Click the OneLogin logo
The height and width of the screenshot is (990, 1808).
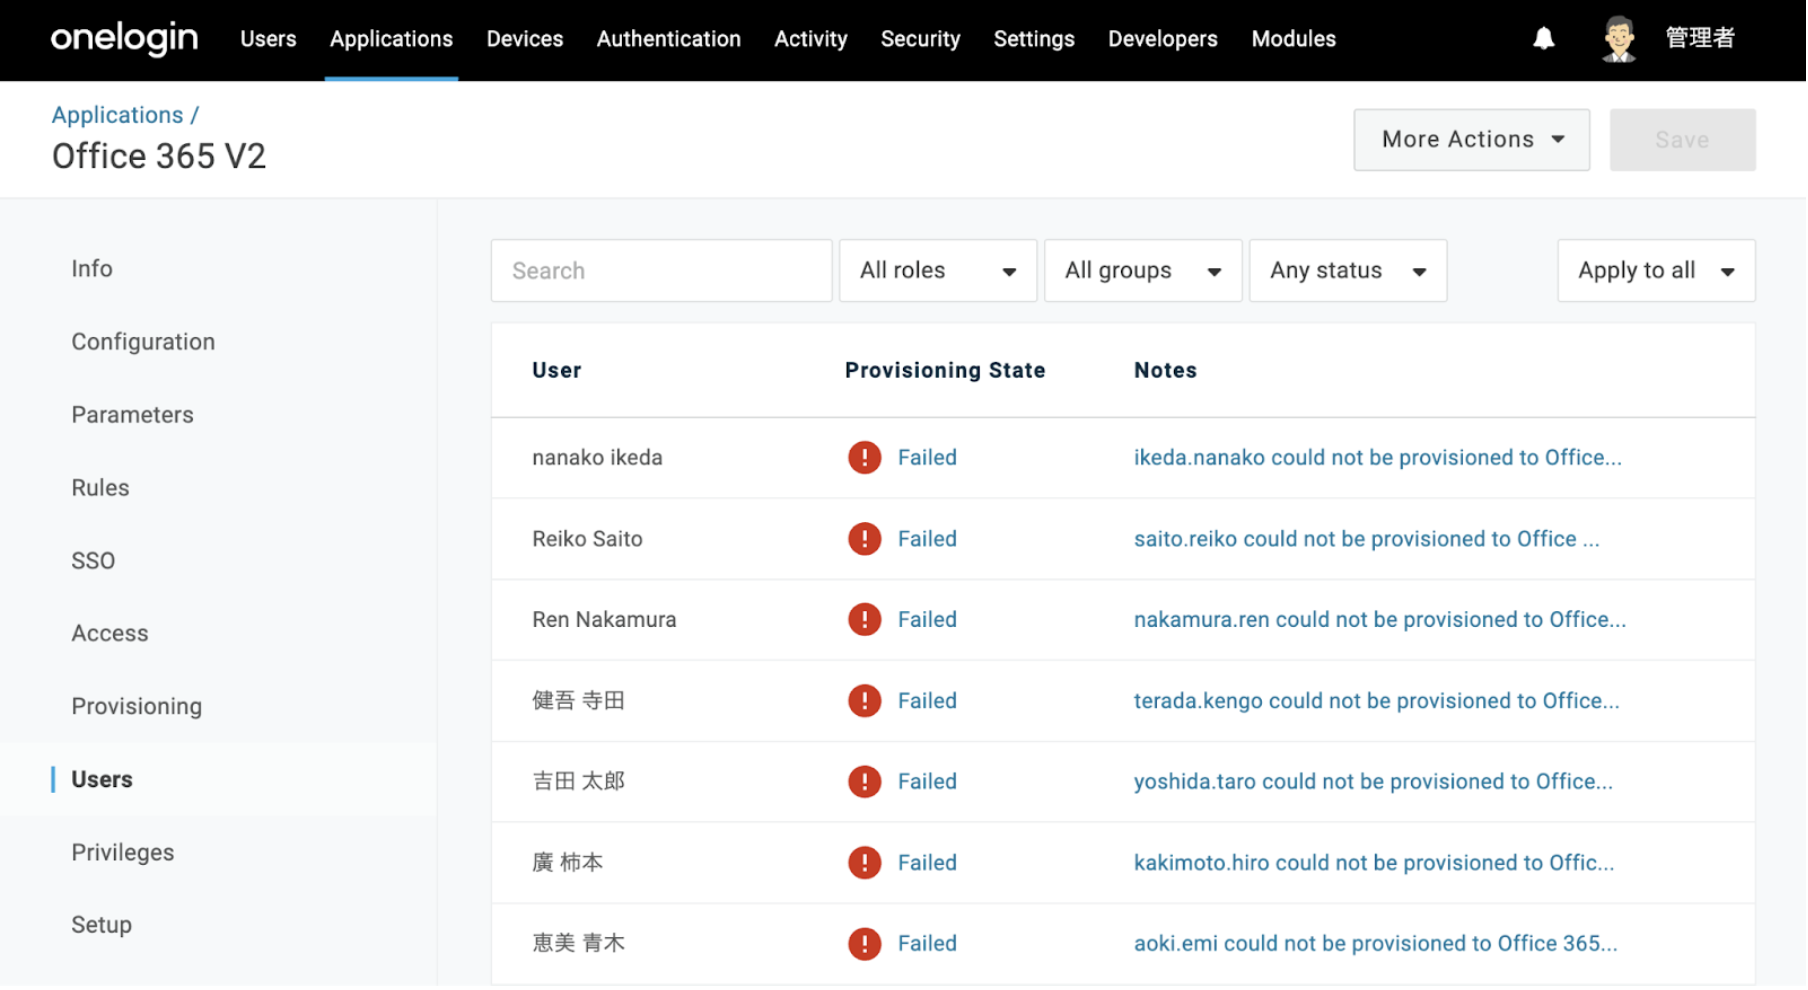[x=124, y=39]
